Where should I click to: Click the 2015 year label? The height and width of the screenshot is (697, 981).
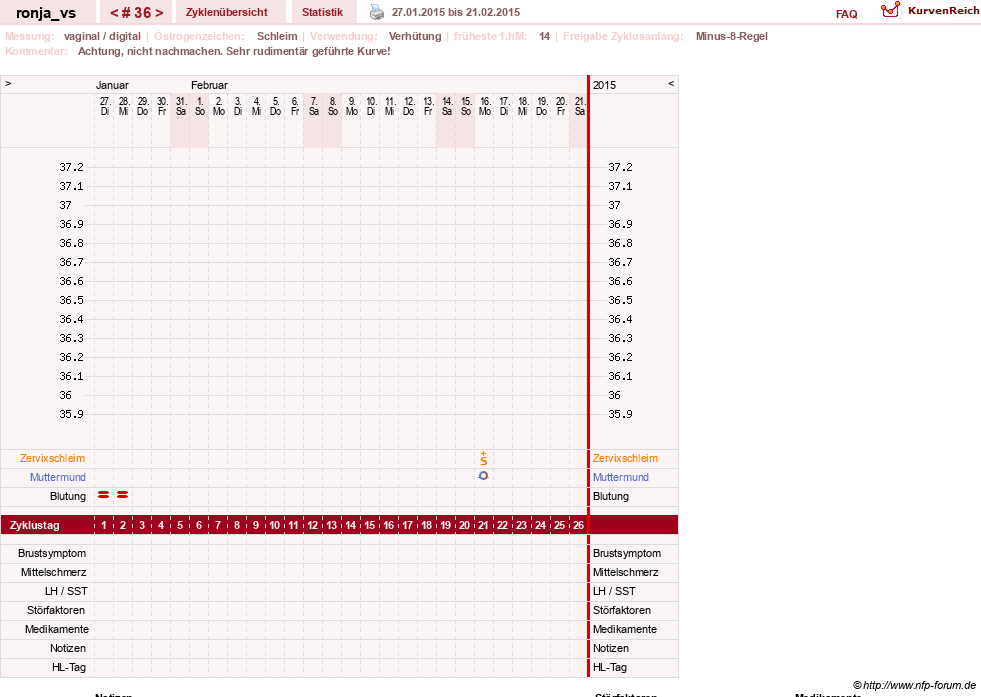point(604,85)
